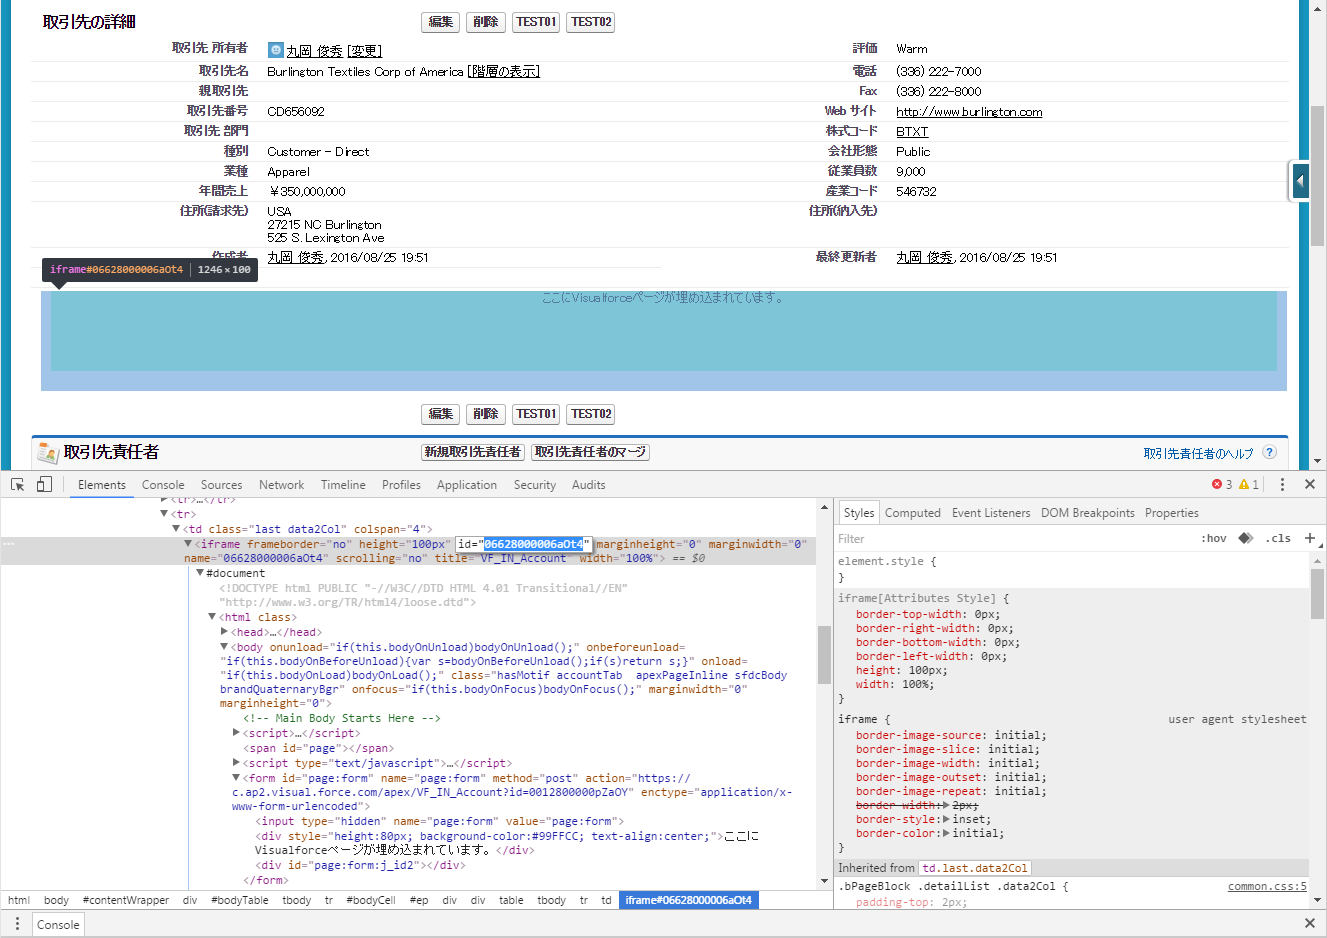The height and width of the screenshot is (938, 1327).
Task: Open the http://www.burlington.com link
Action: coord(969,112)
